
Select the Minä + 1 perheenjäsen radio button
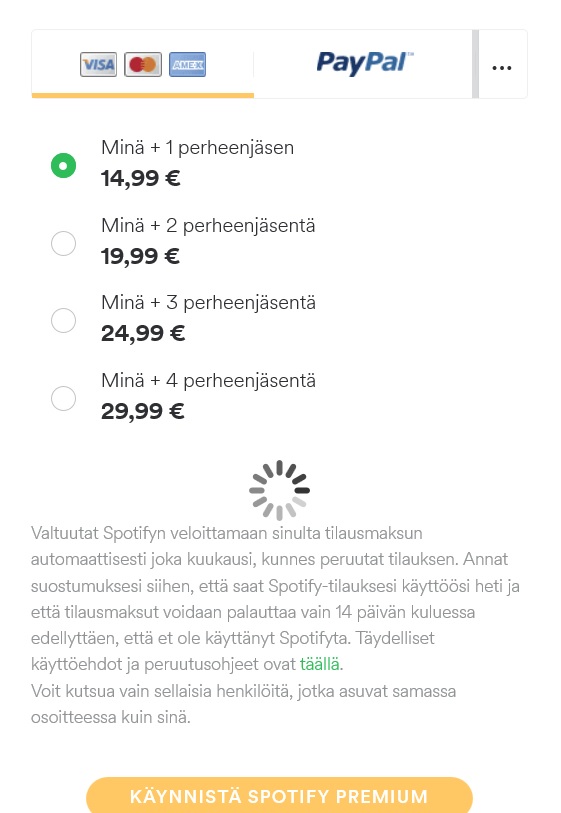tap(63, 165)
